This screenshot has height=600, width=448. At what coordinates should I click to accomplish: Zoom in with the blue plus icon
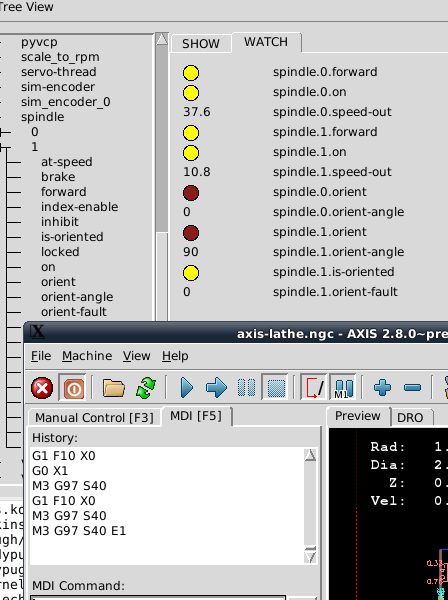382,388
